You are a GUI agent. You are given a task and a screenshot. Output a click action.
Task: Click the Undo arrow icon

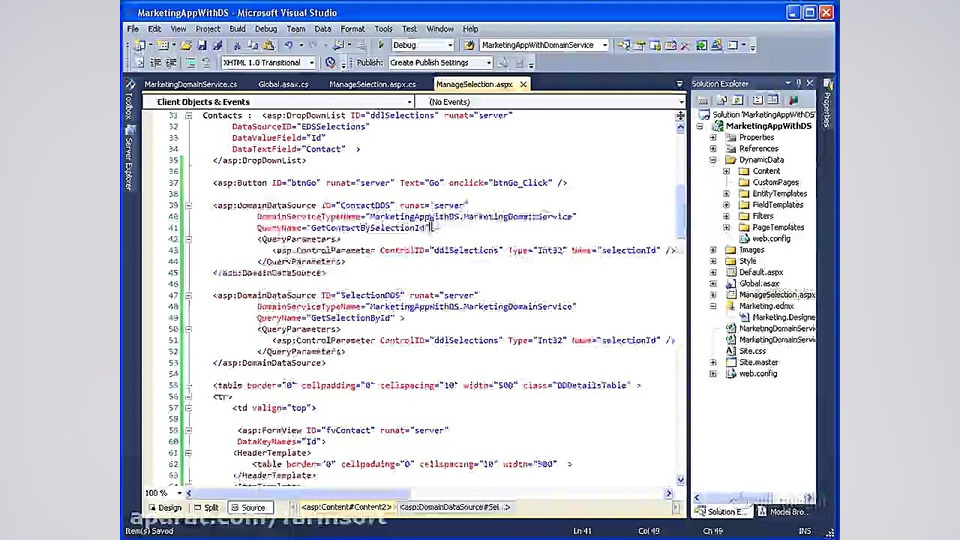tap(289, 45)
